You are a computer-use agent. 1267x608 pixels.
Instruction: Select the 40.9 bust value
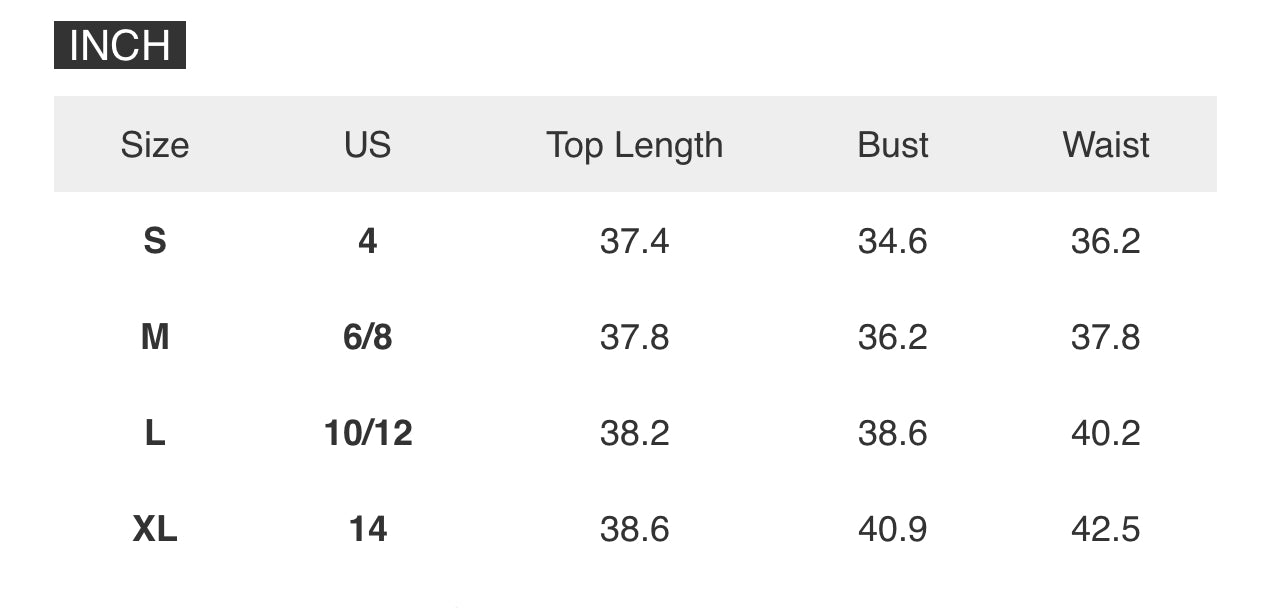coord(892,529)
